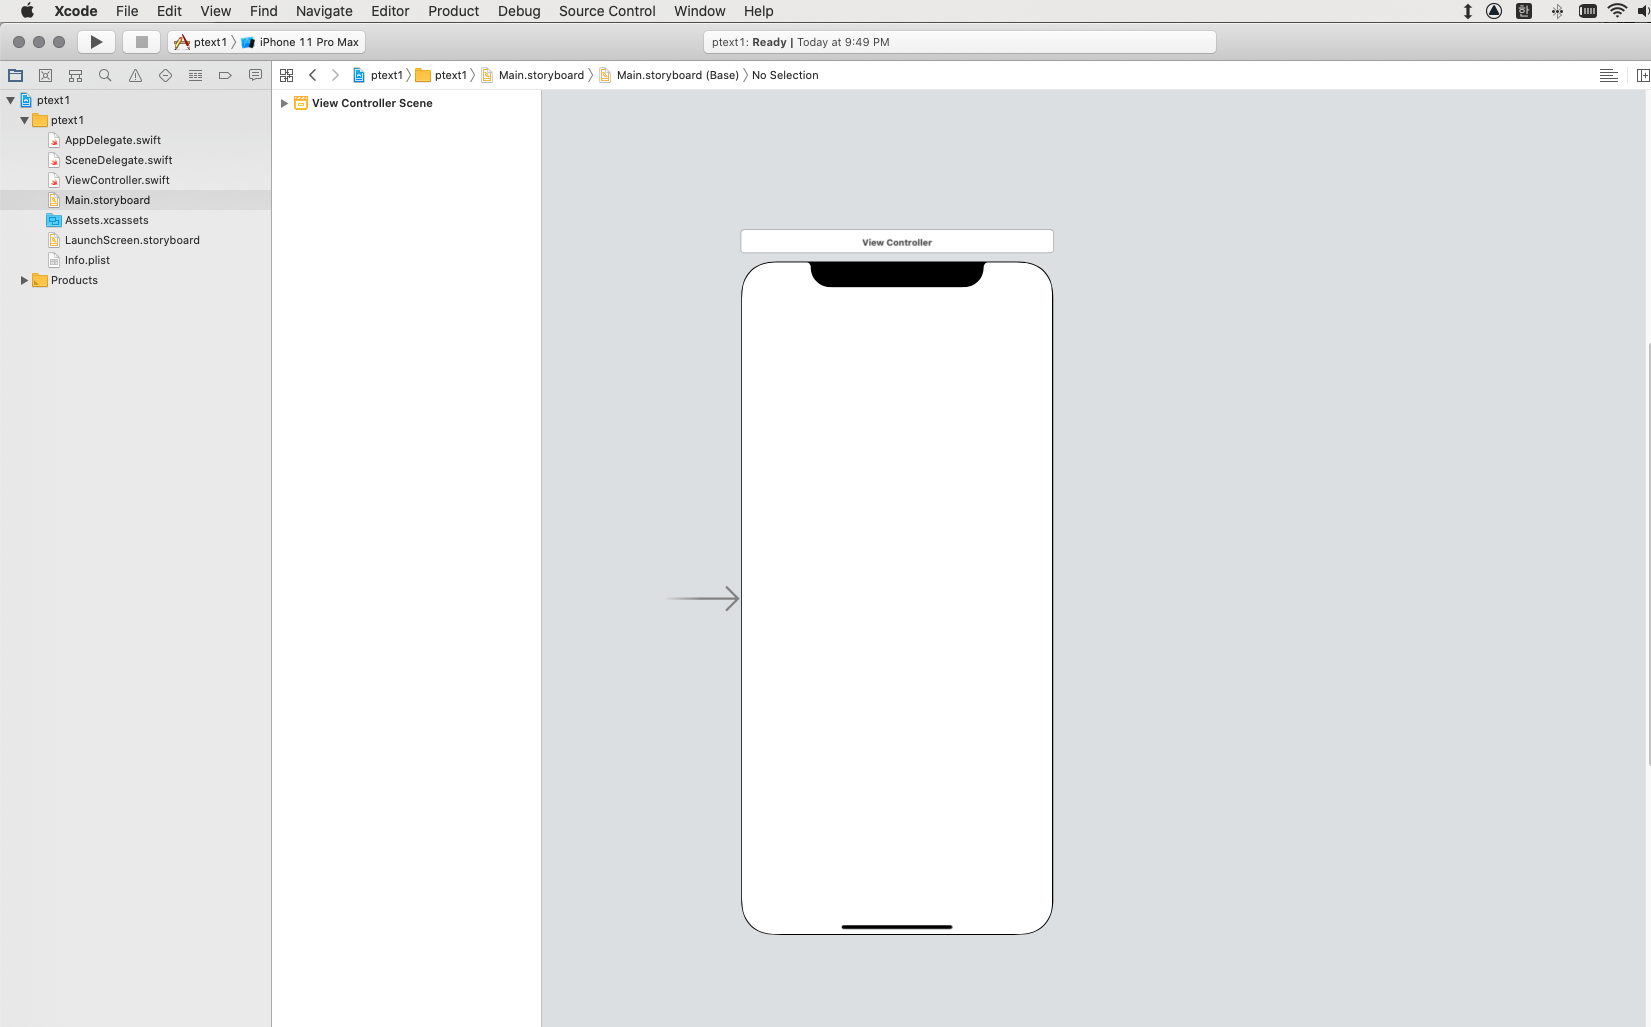
Task: Open the Source Control menu
Action: pyautogui.click(x=606, y=11)
